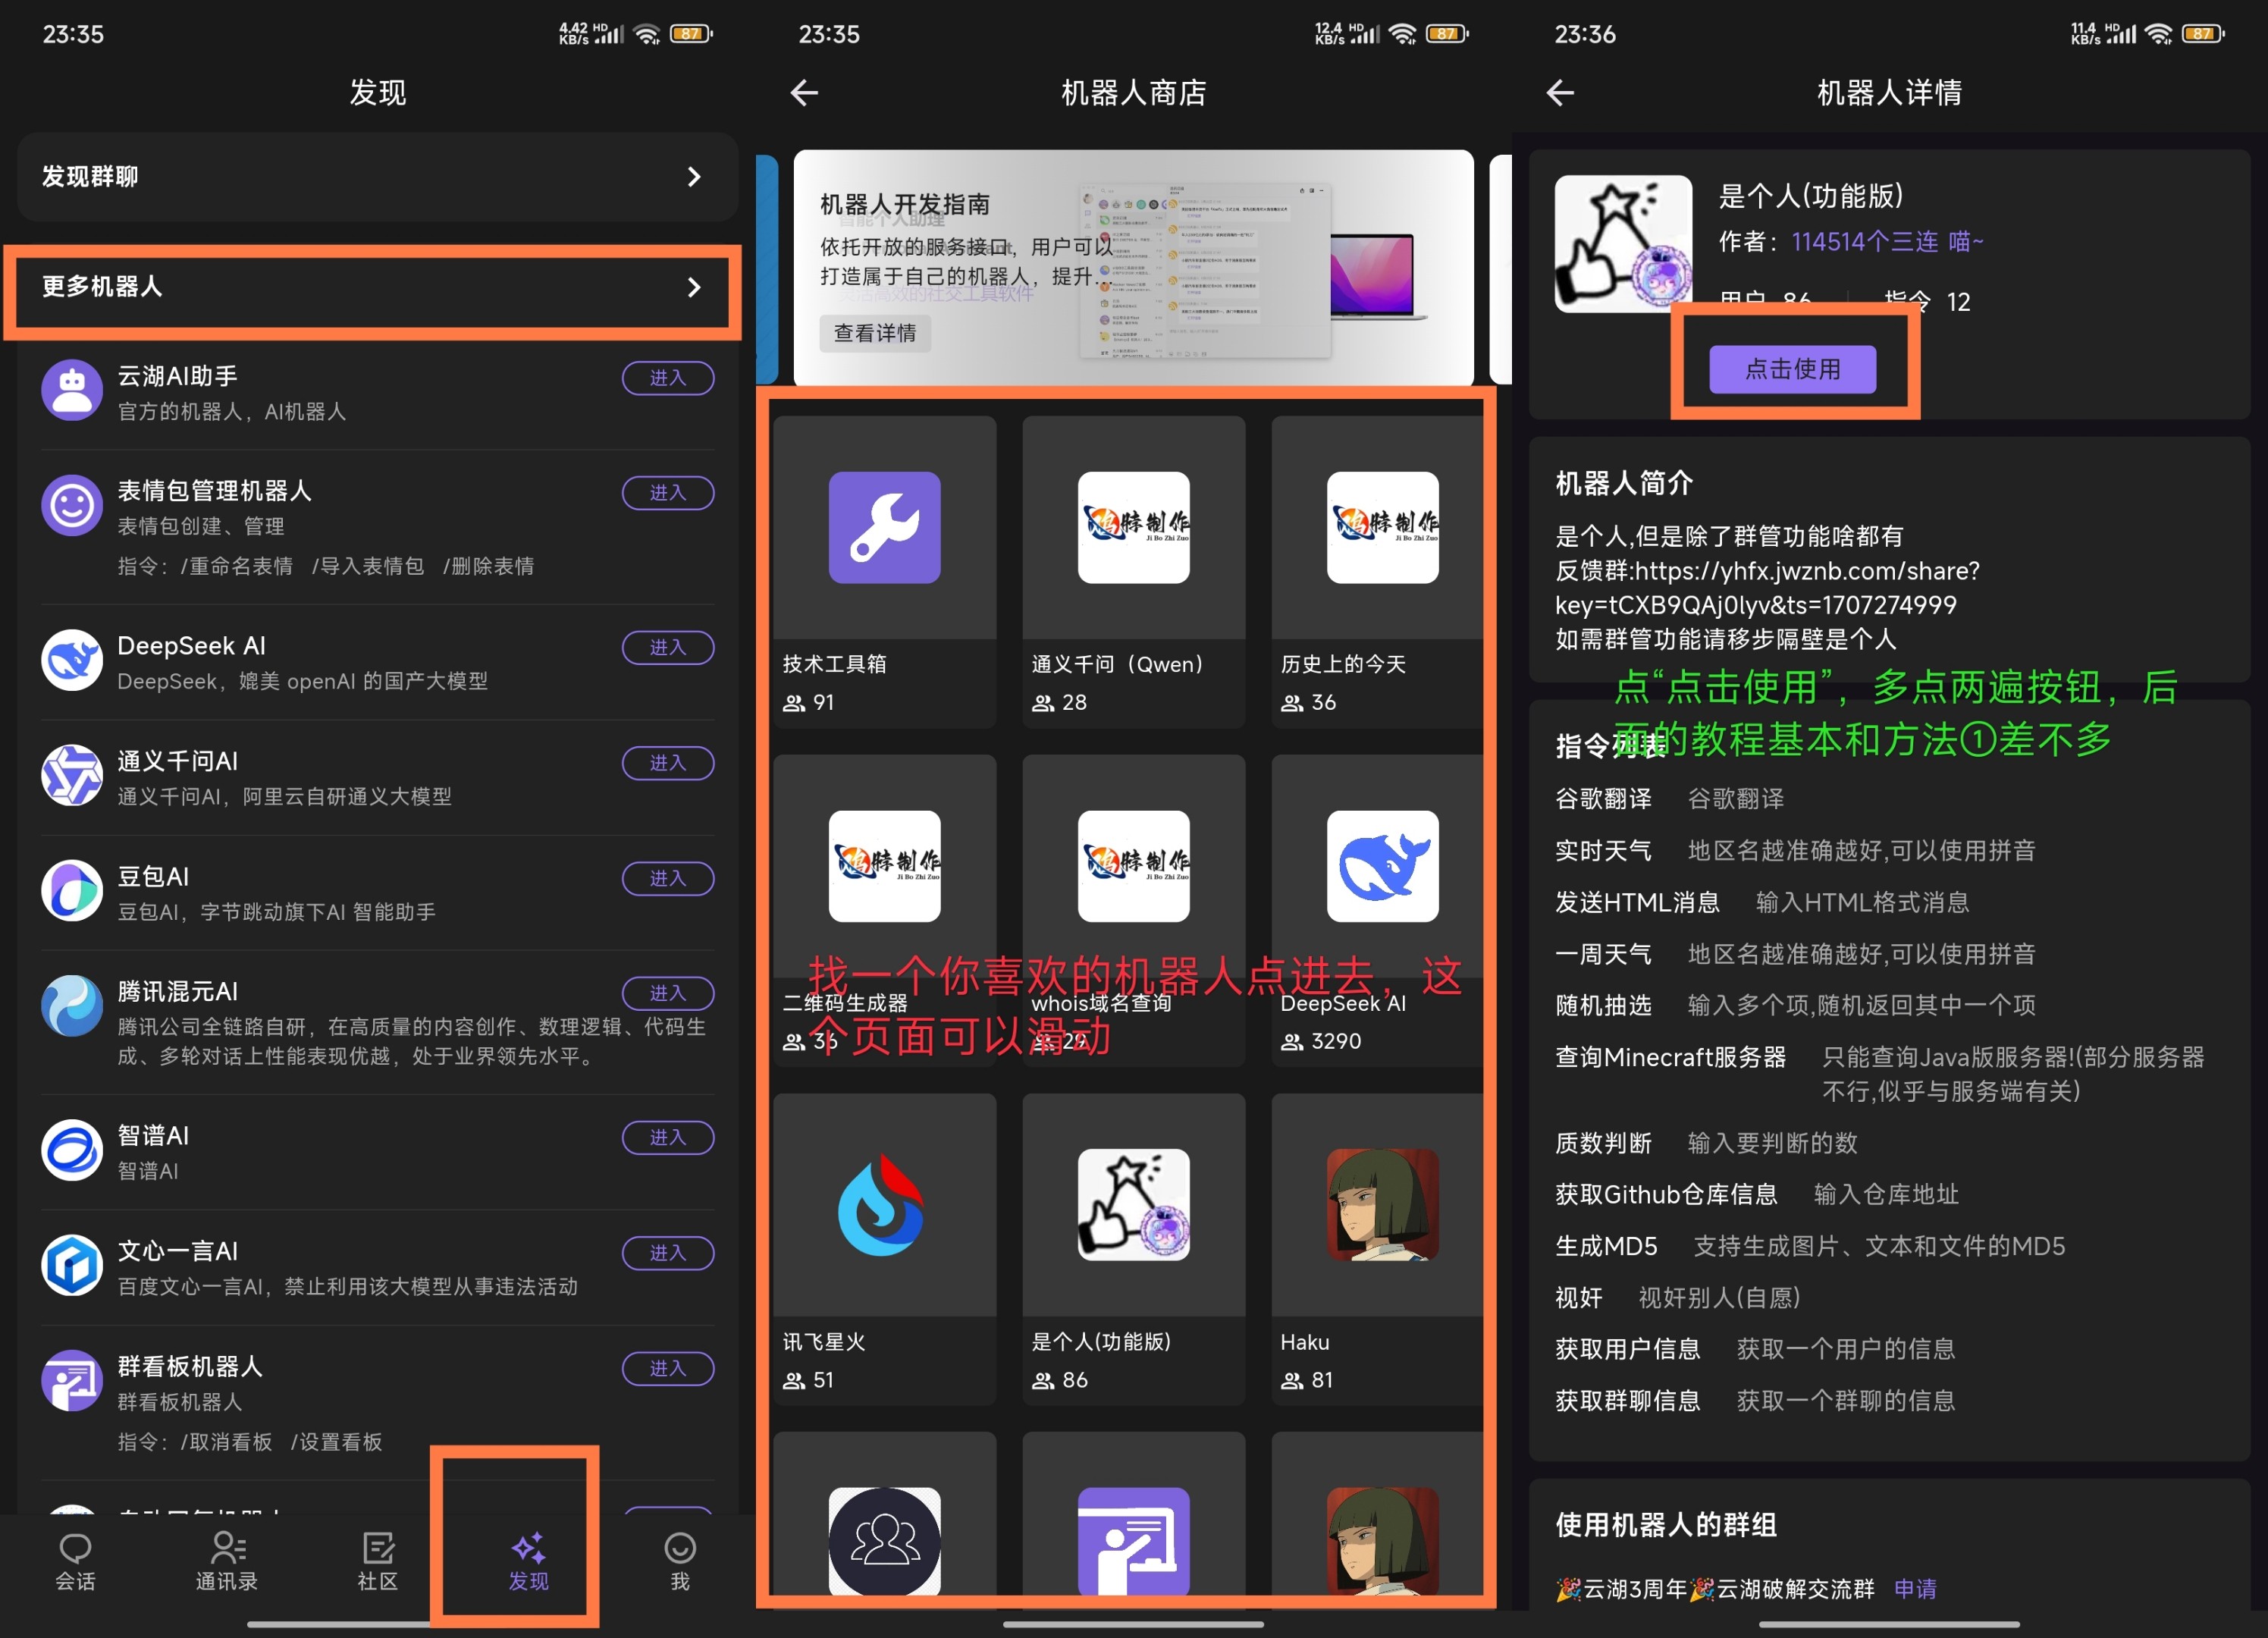Open the 是个人(功能版) store card
This screenshot has height=1638, width=2268.
pyautogui.click(x=1133, y=1249)
